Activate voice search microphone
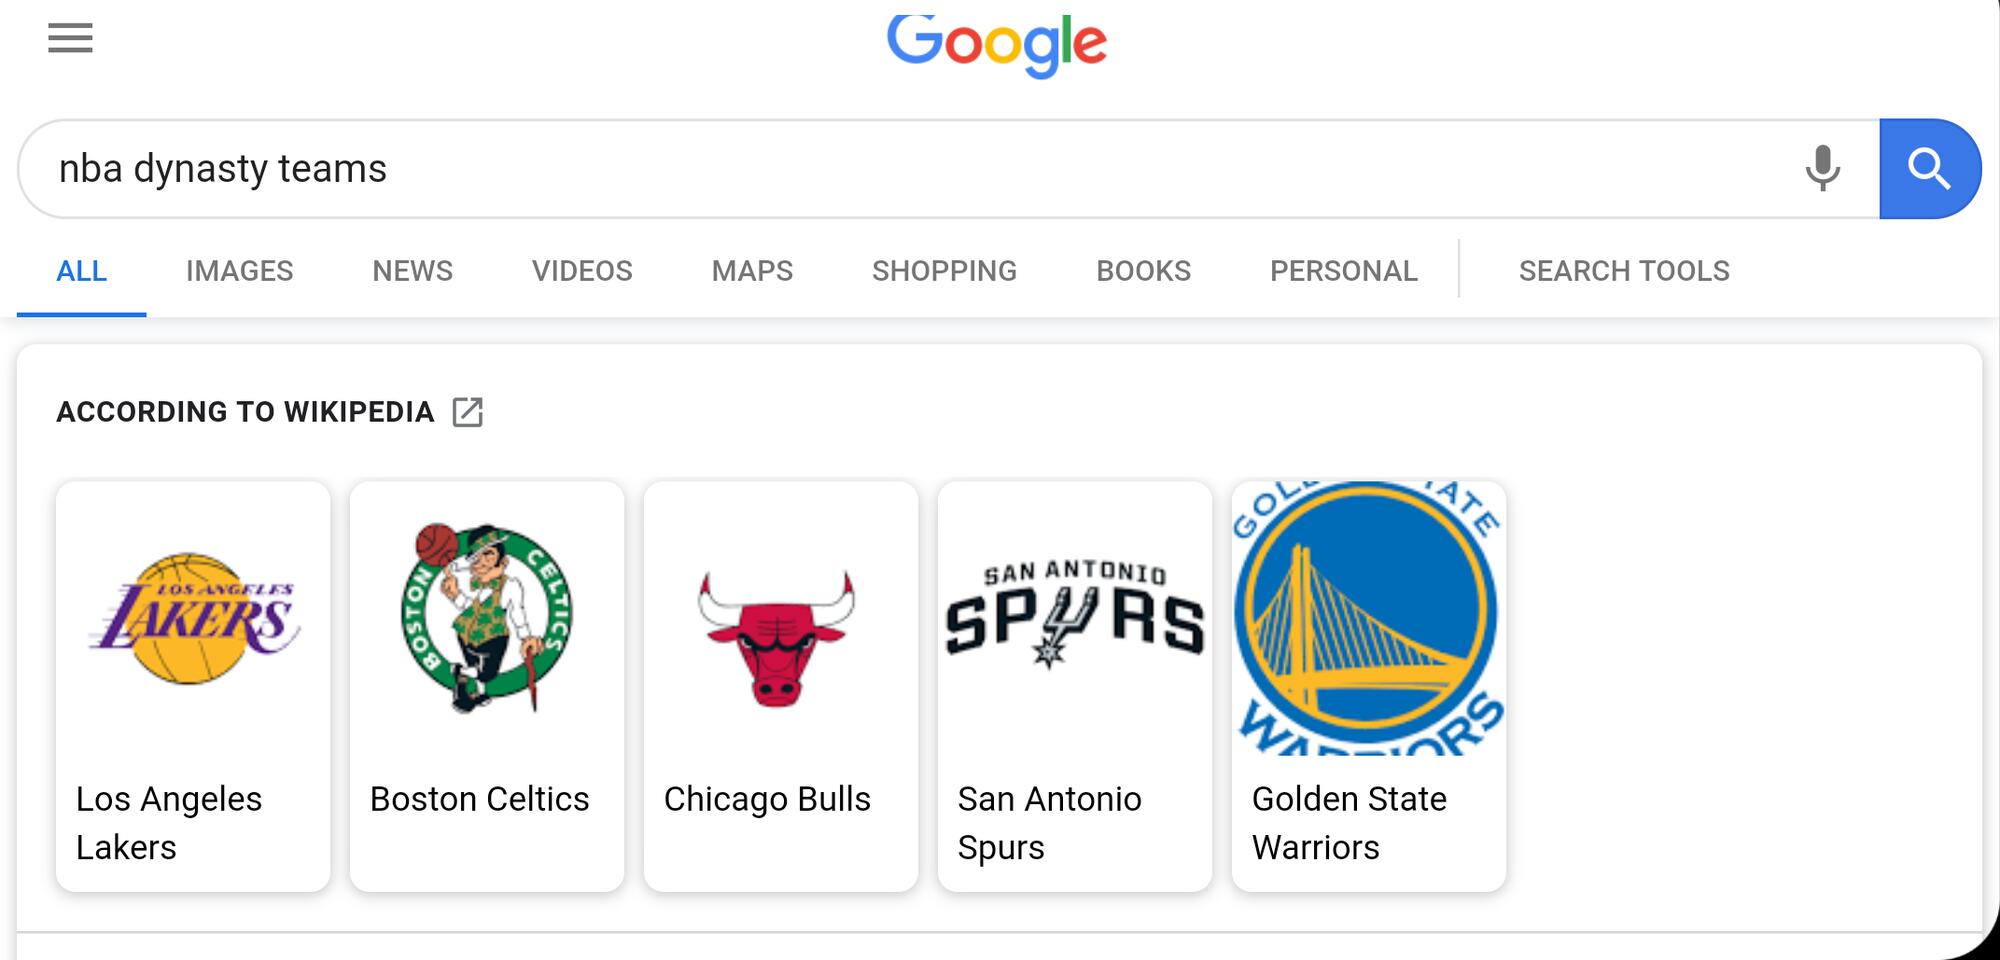This screenshot has width=2000, height=960. click(1822, 168)
